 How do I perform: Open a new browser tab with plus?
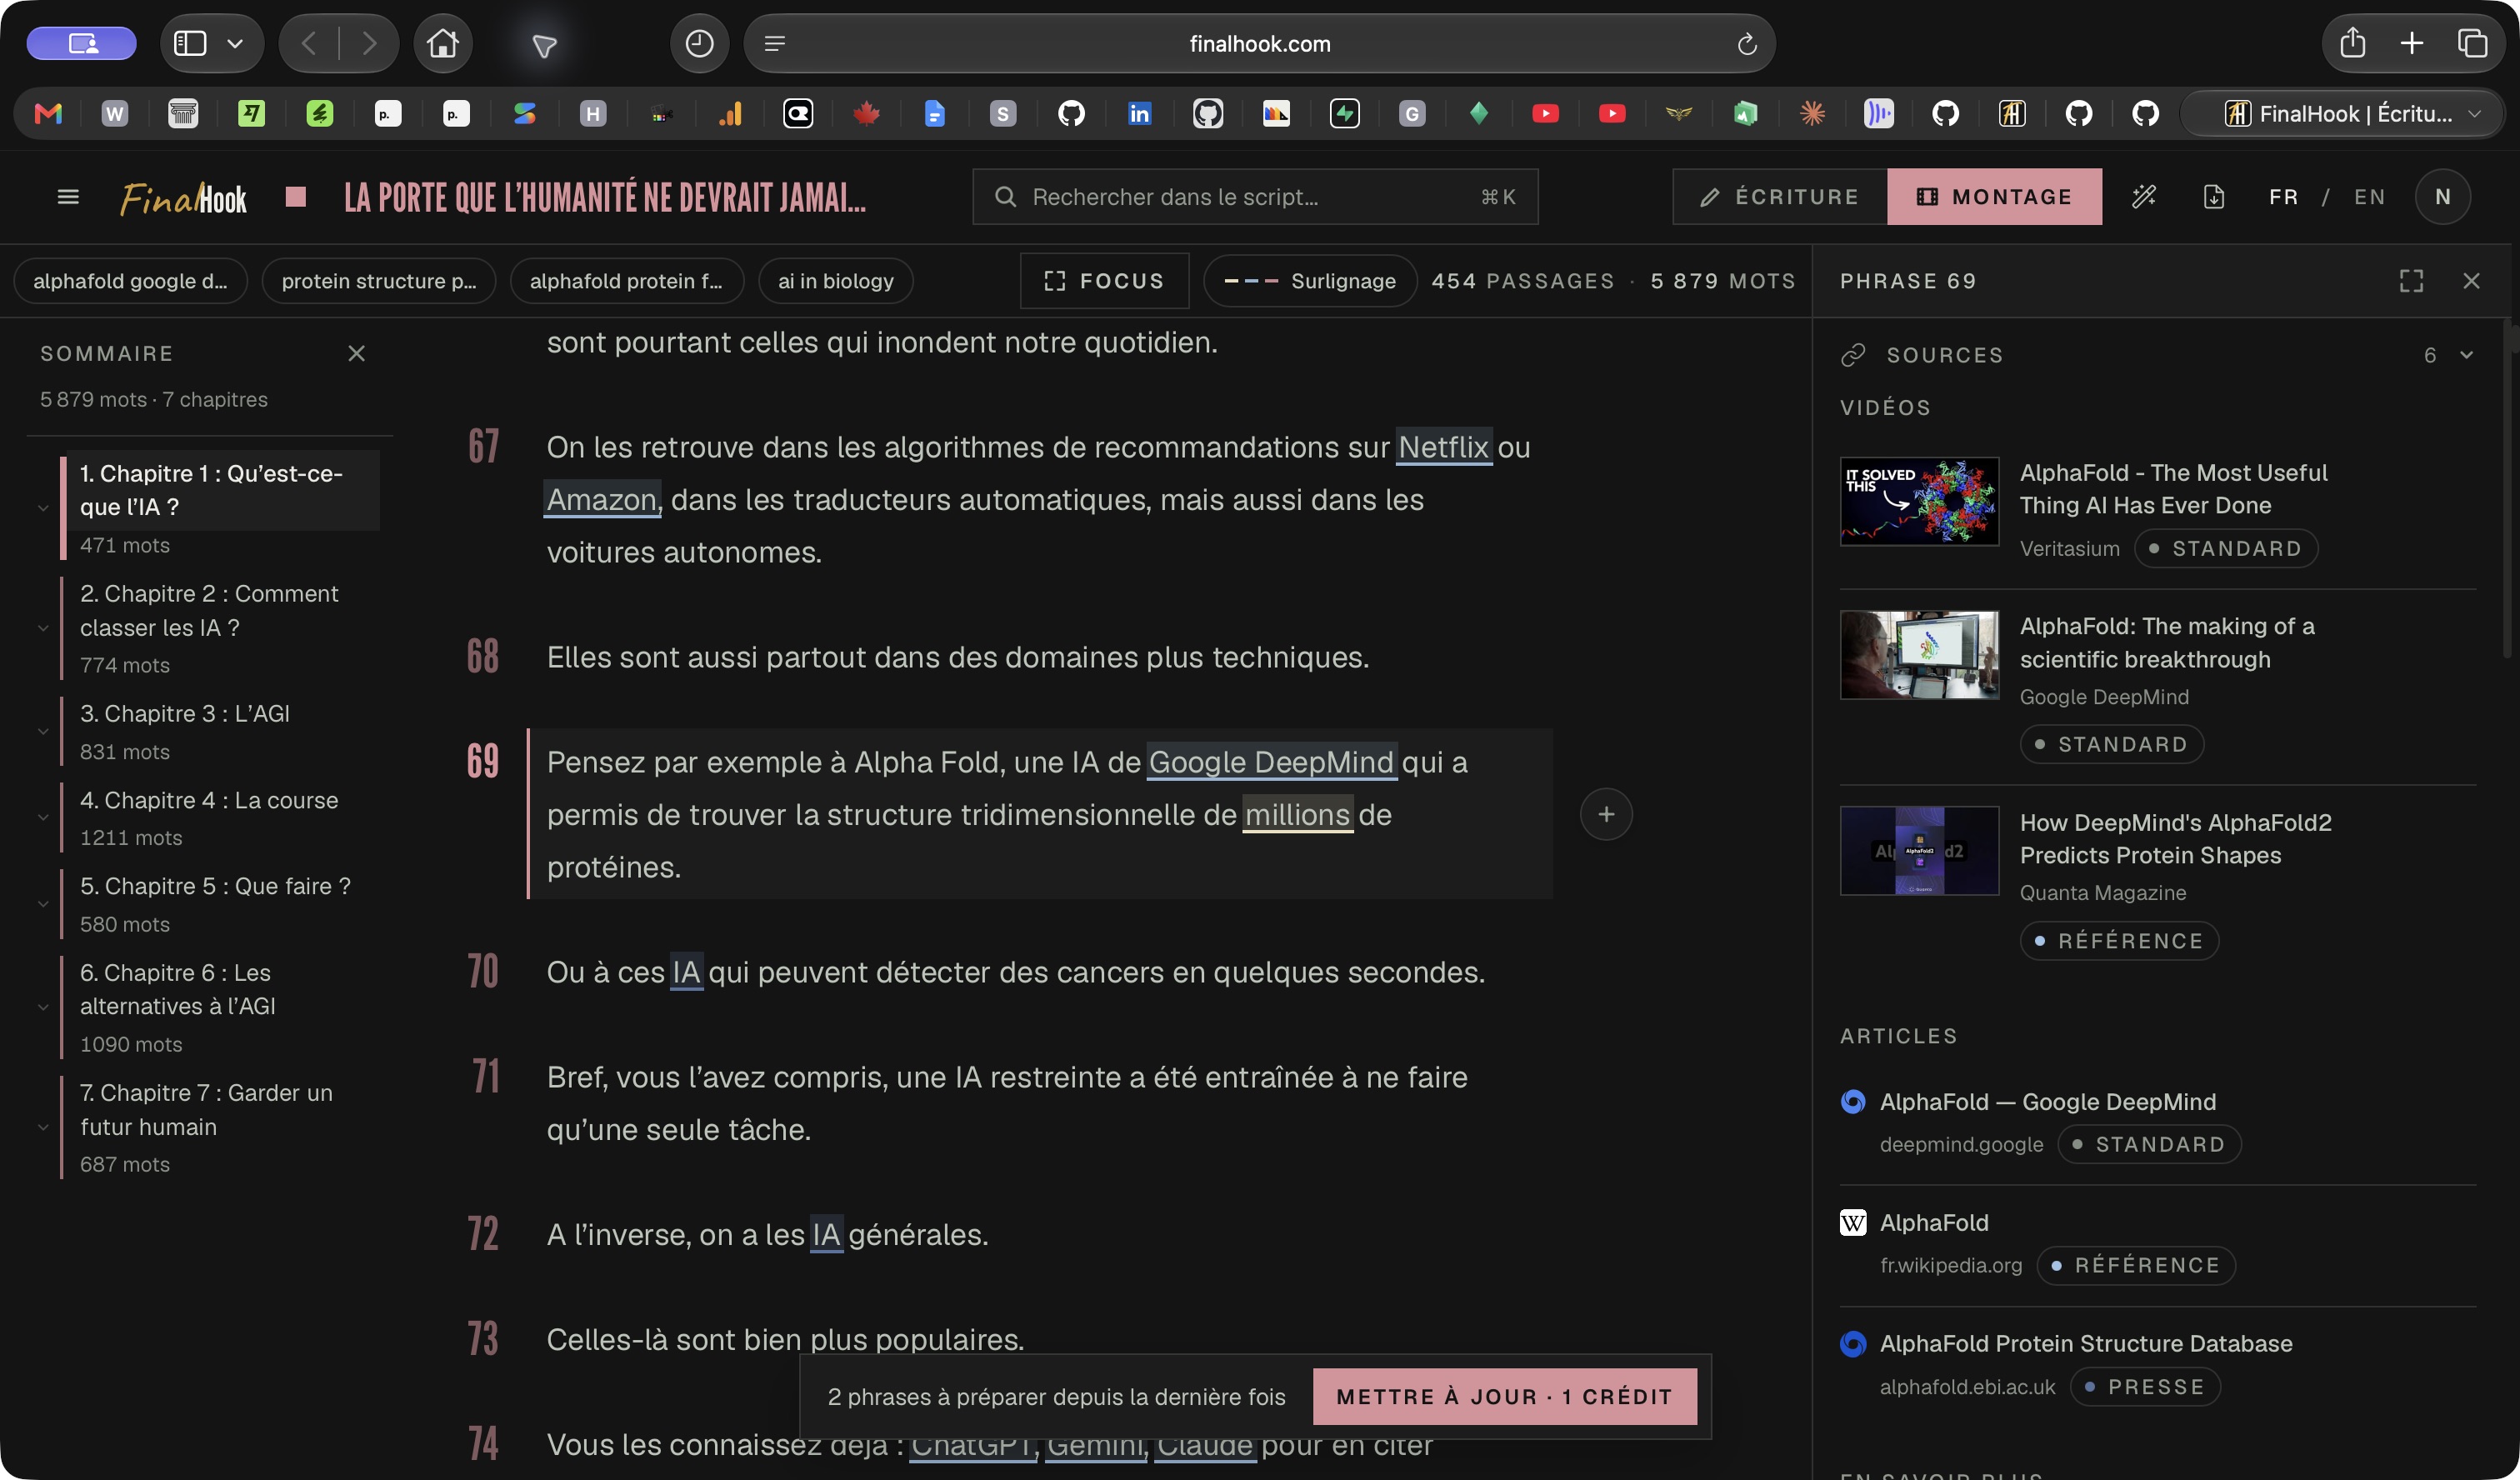(x=2411, y=43)
